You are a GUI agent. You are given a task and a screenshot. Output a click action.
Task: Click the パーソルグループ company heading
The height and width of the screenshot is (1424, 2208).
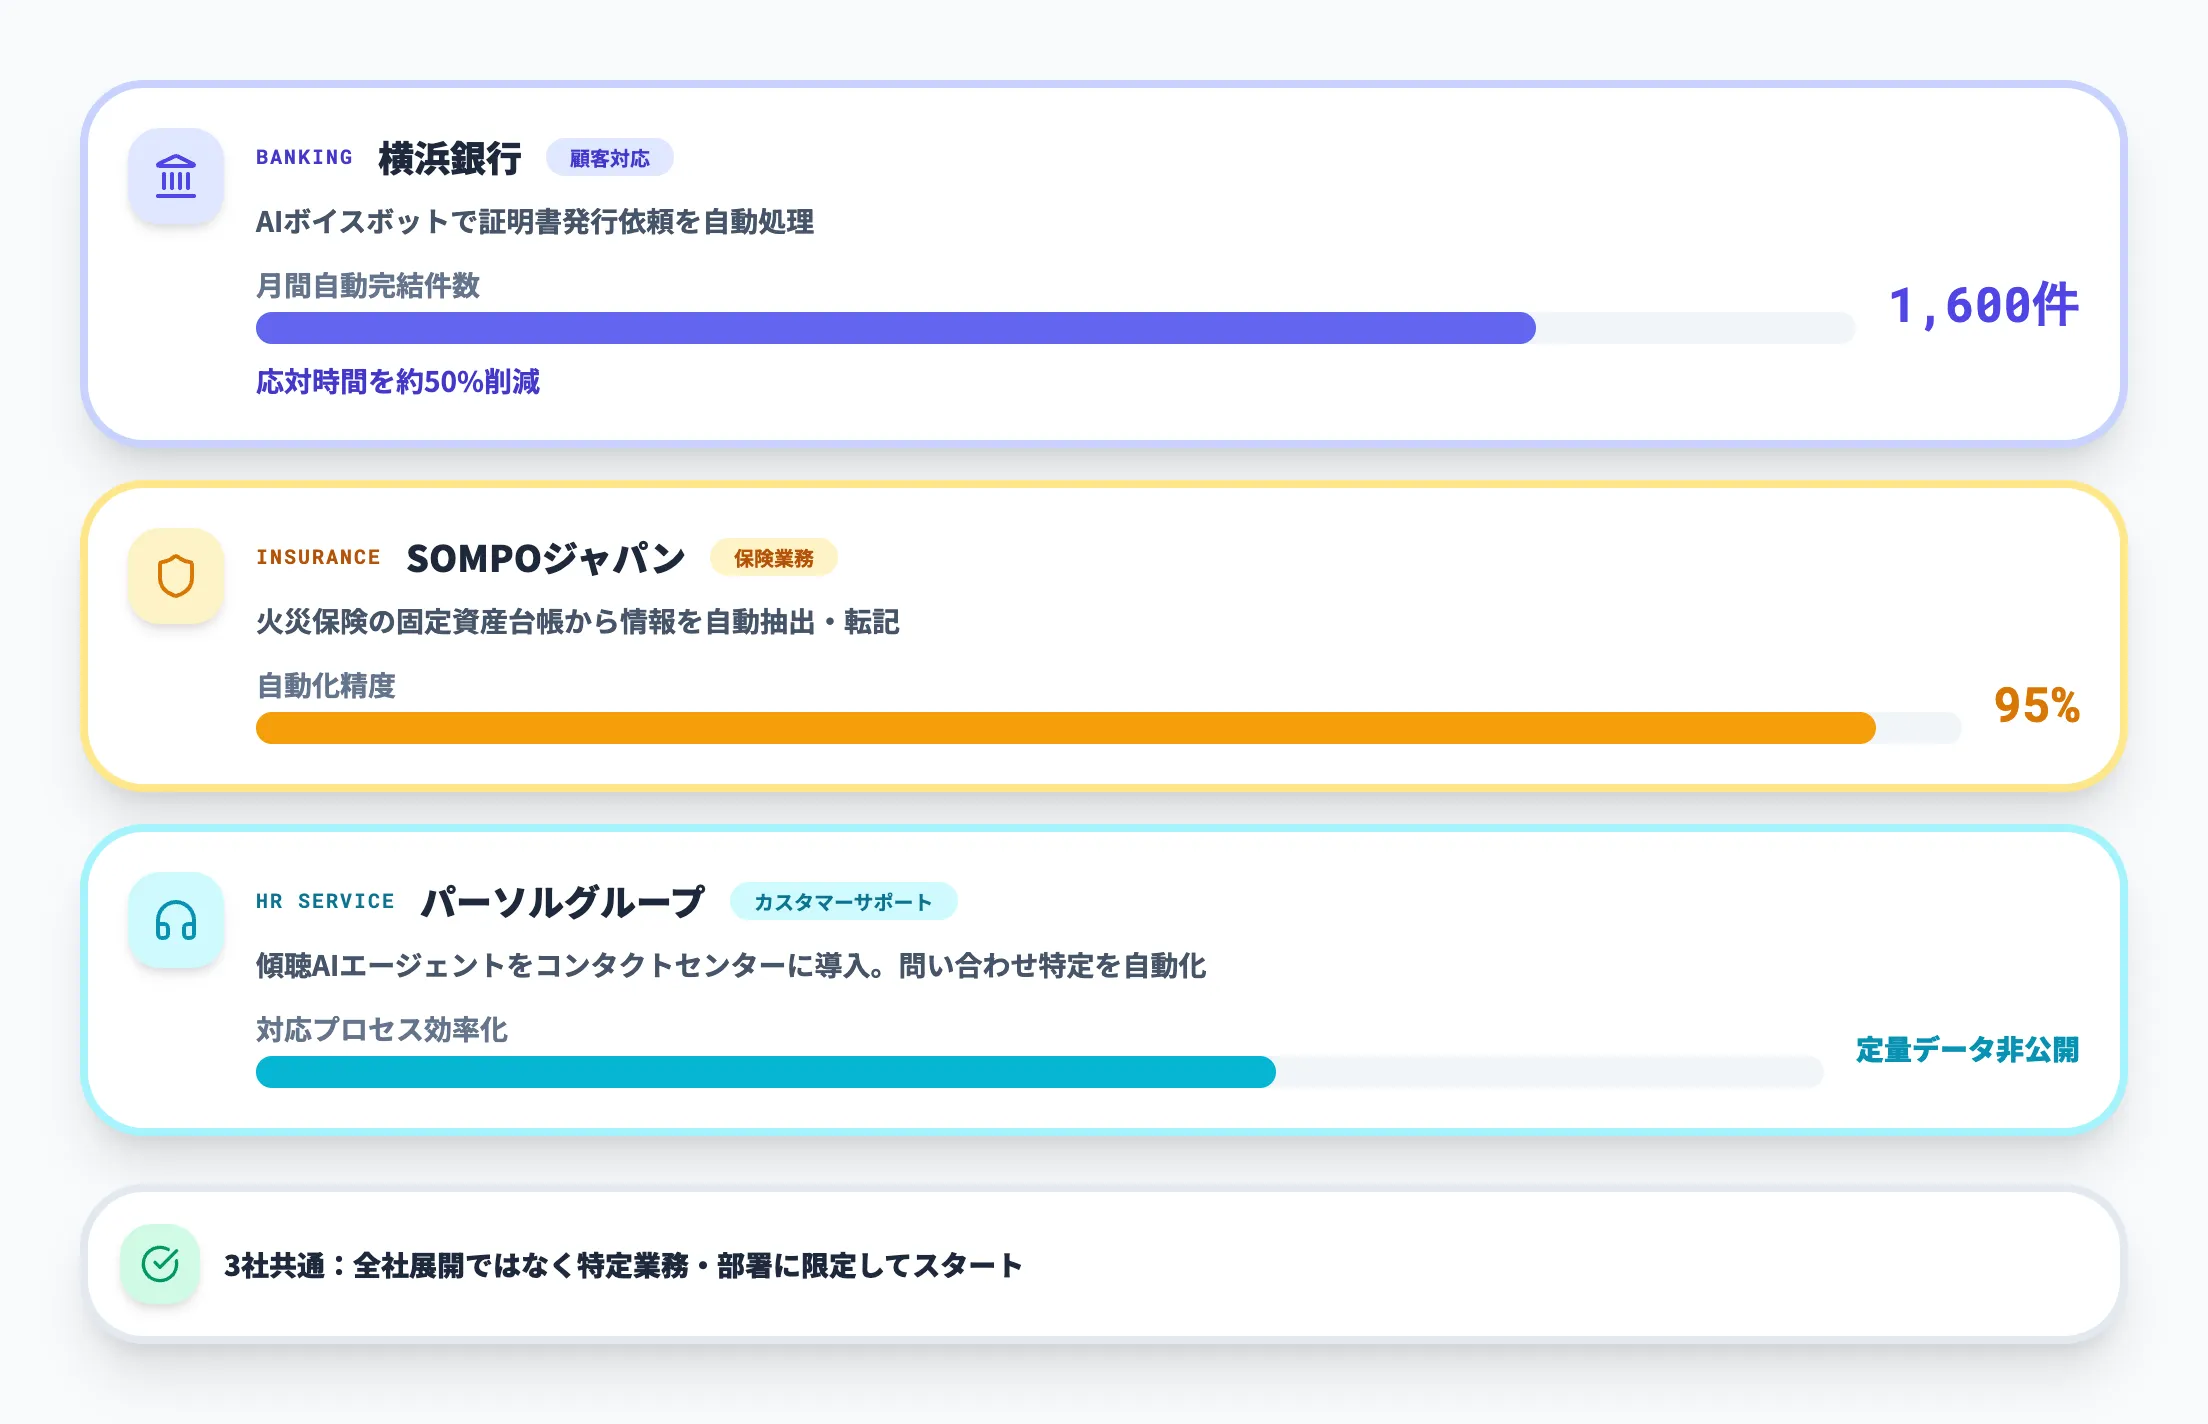(x=562, y=902)
